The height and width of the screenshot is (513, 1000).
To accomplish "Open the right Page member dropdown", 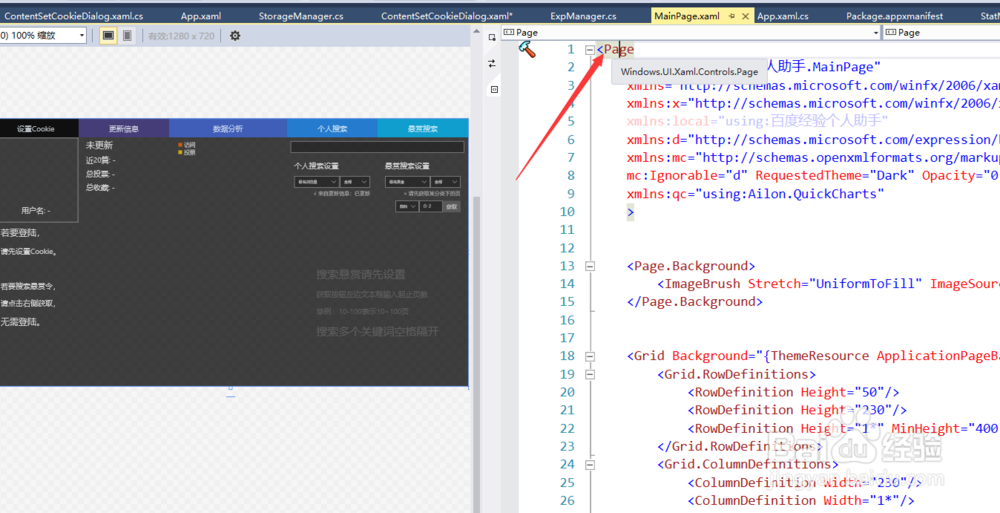I will tap(941, 33).
